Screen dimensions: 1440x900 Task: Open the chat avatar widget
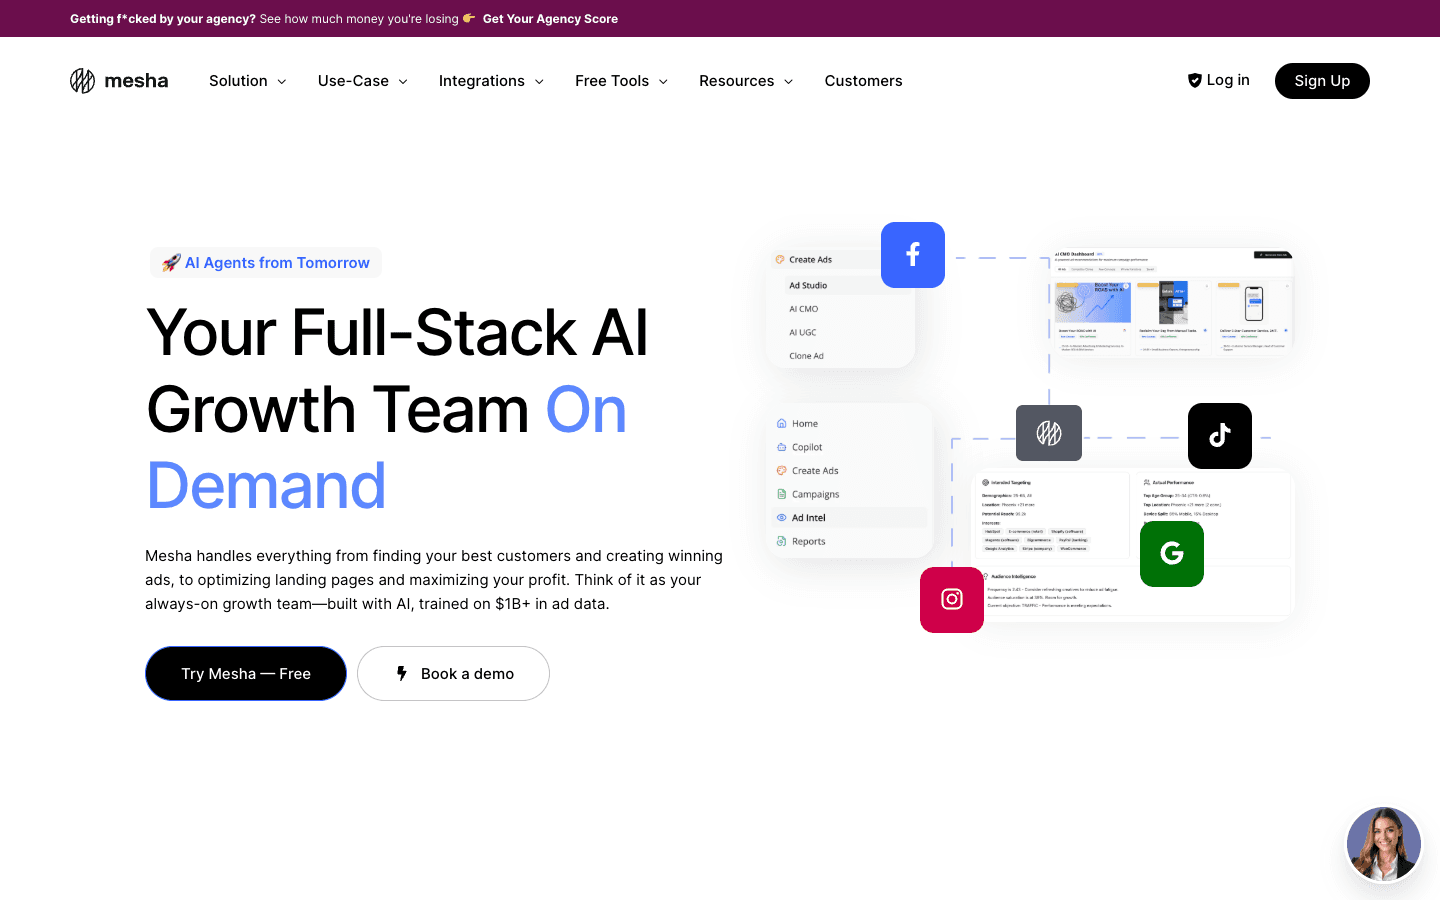[1383, 844]
